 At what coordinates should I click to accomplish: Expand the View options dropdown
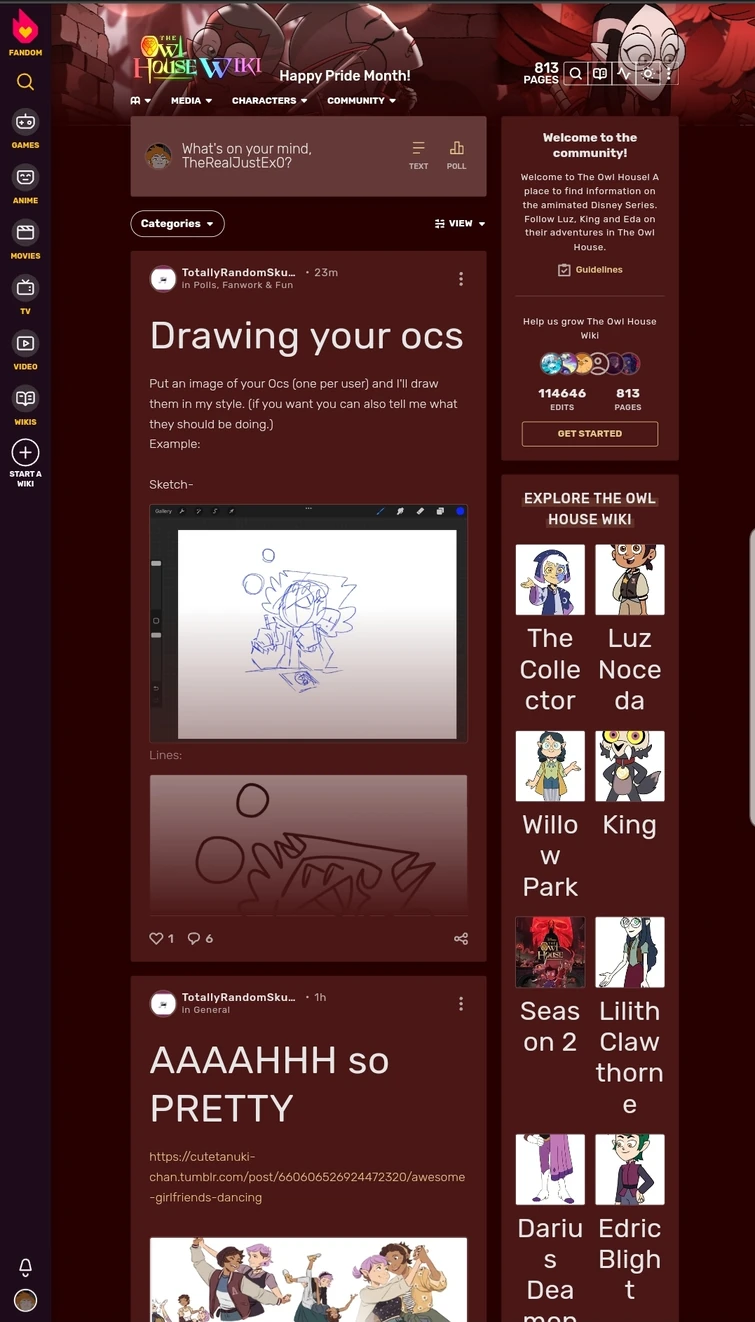click(460, 224)
